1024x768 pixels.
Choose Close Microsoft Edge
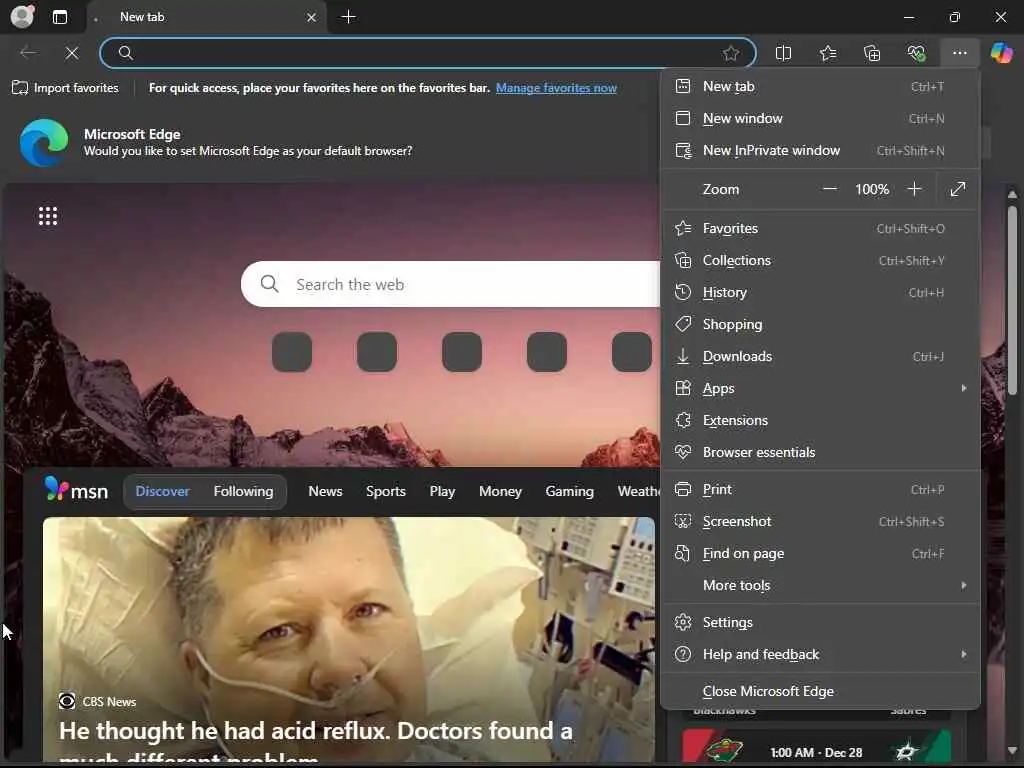pyautogui.click(x=820, y=692)
